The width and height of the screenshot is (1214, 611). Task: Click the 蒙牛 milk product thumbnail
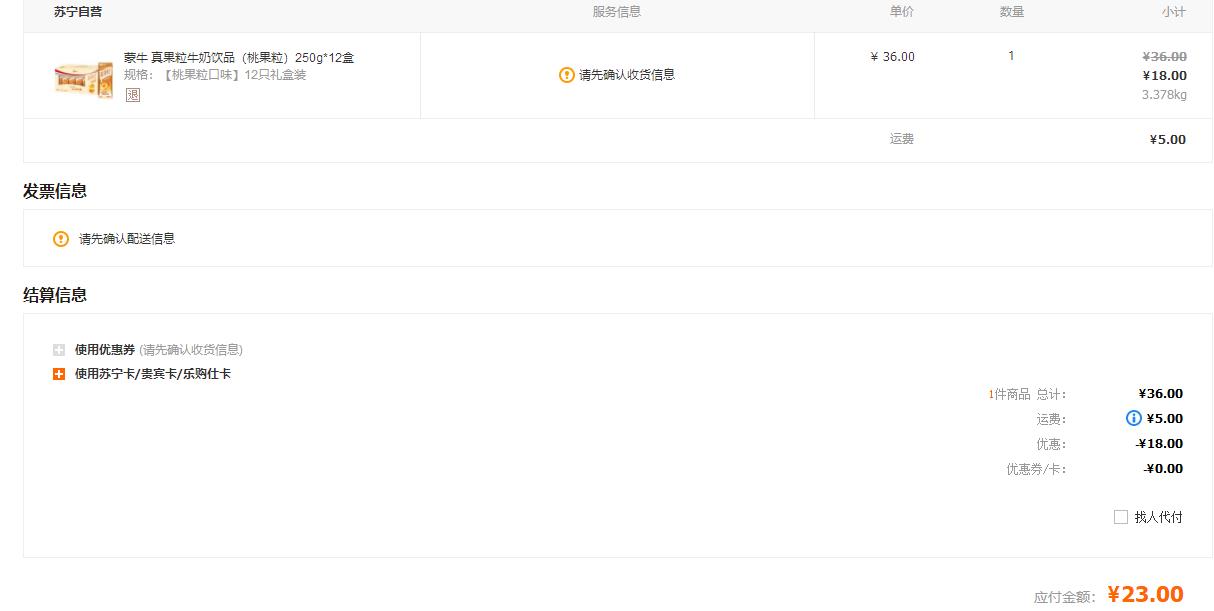pos(84,78)
